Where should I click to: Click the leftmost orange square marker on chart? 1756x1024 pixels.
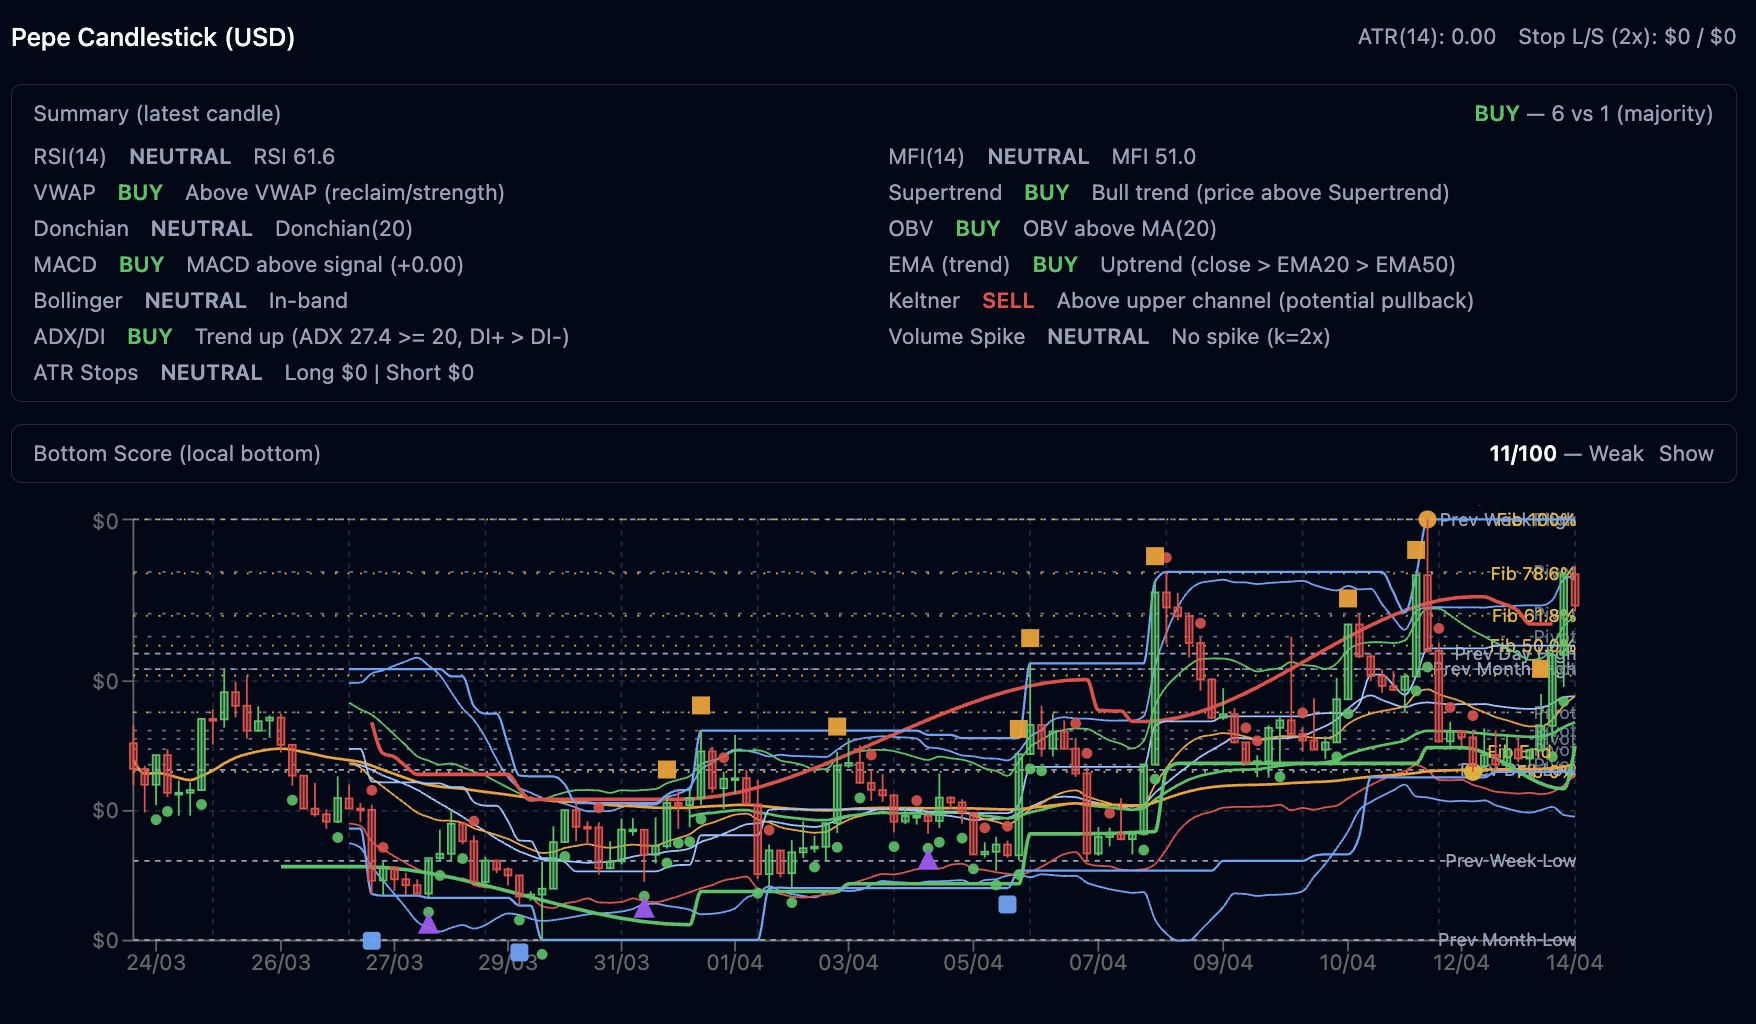tap(667, 769)
